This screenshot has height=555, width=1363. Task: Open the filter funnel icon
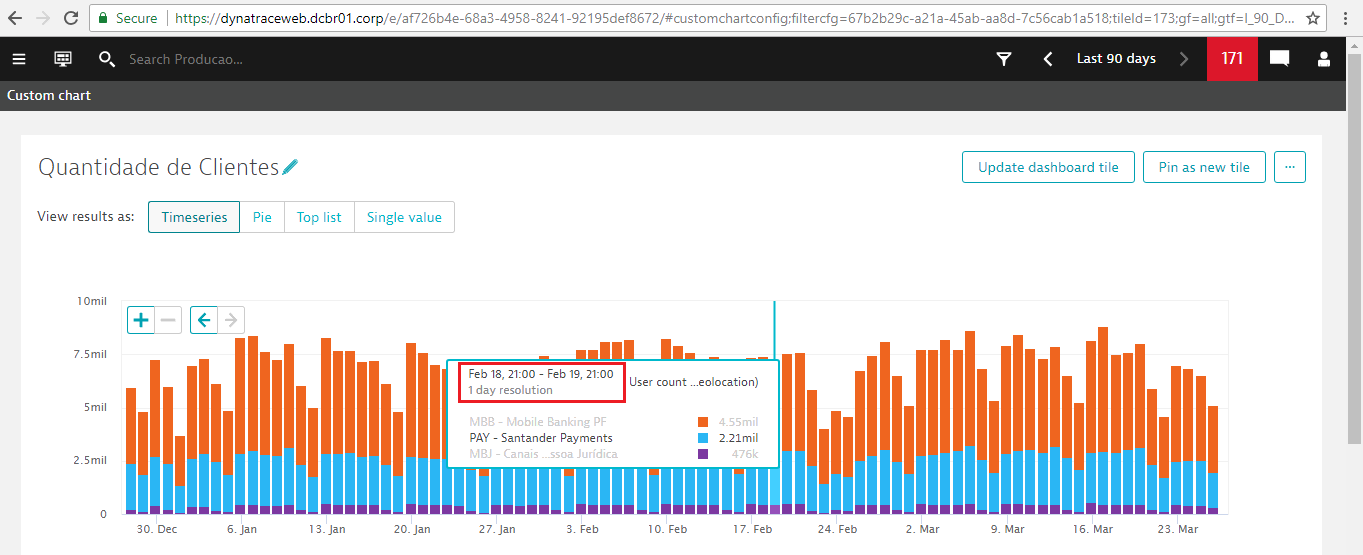1004,59
